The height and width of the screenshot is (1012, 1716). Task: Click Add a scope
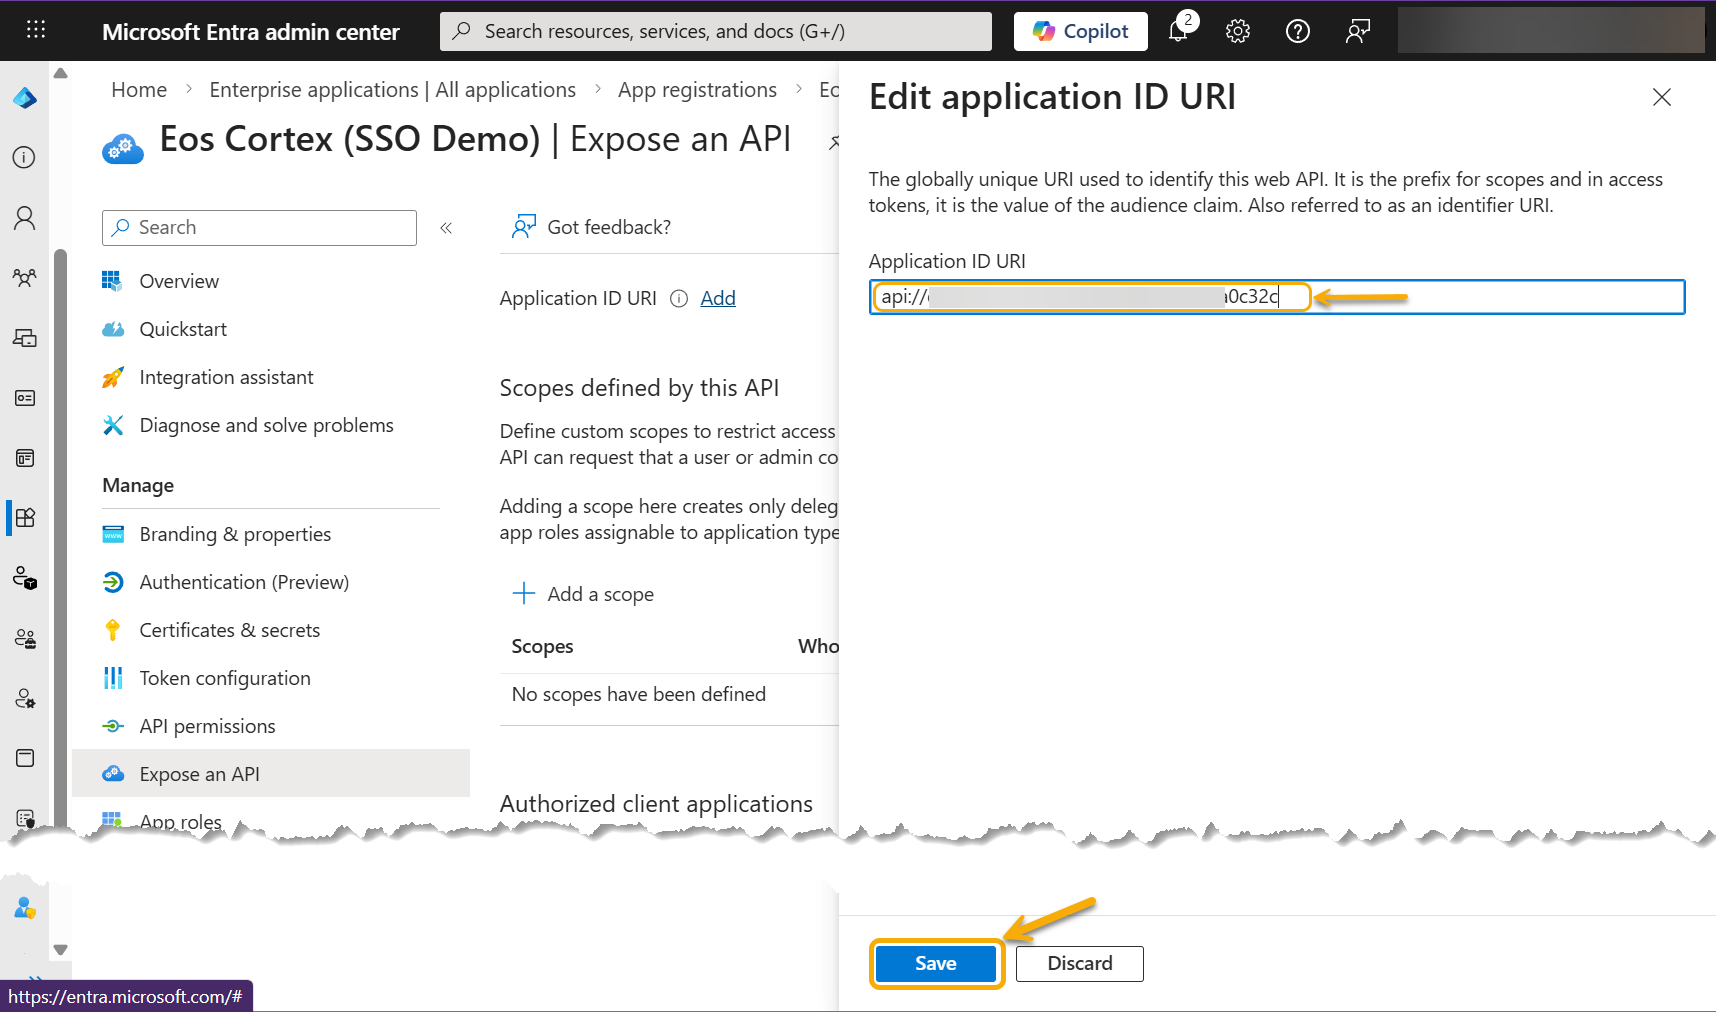[x=583, y=594]
